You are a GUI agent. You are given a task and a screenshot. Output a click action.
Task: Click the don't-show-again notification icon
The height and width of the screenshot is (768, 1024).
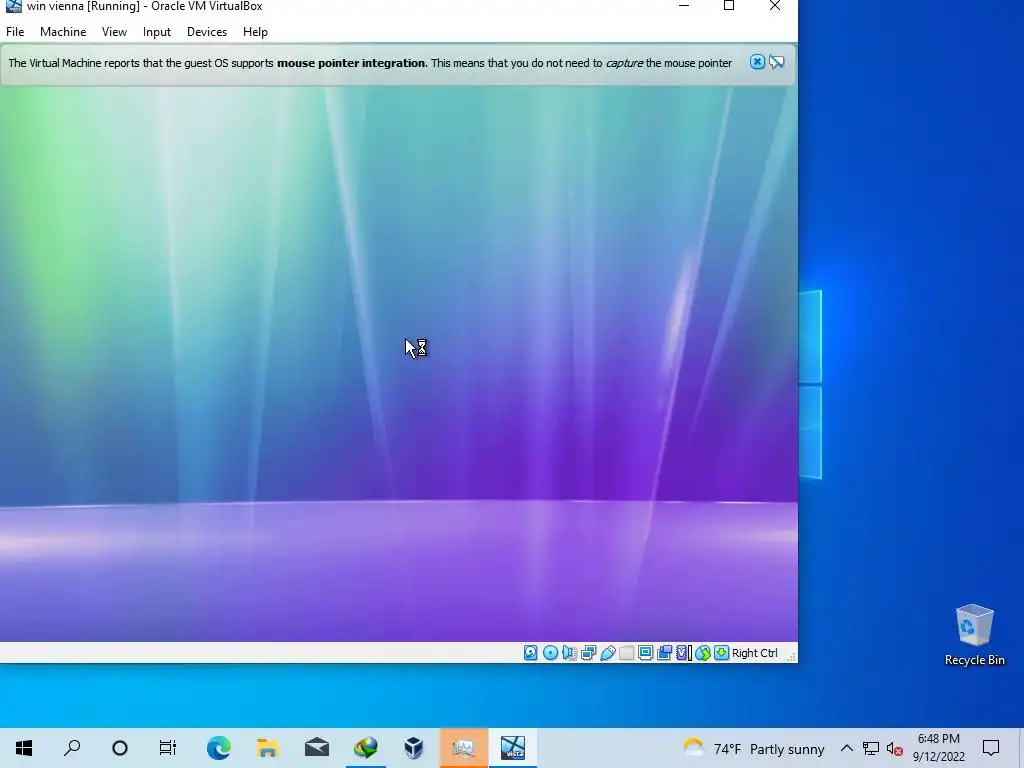click(776, 62)
